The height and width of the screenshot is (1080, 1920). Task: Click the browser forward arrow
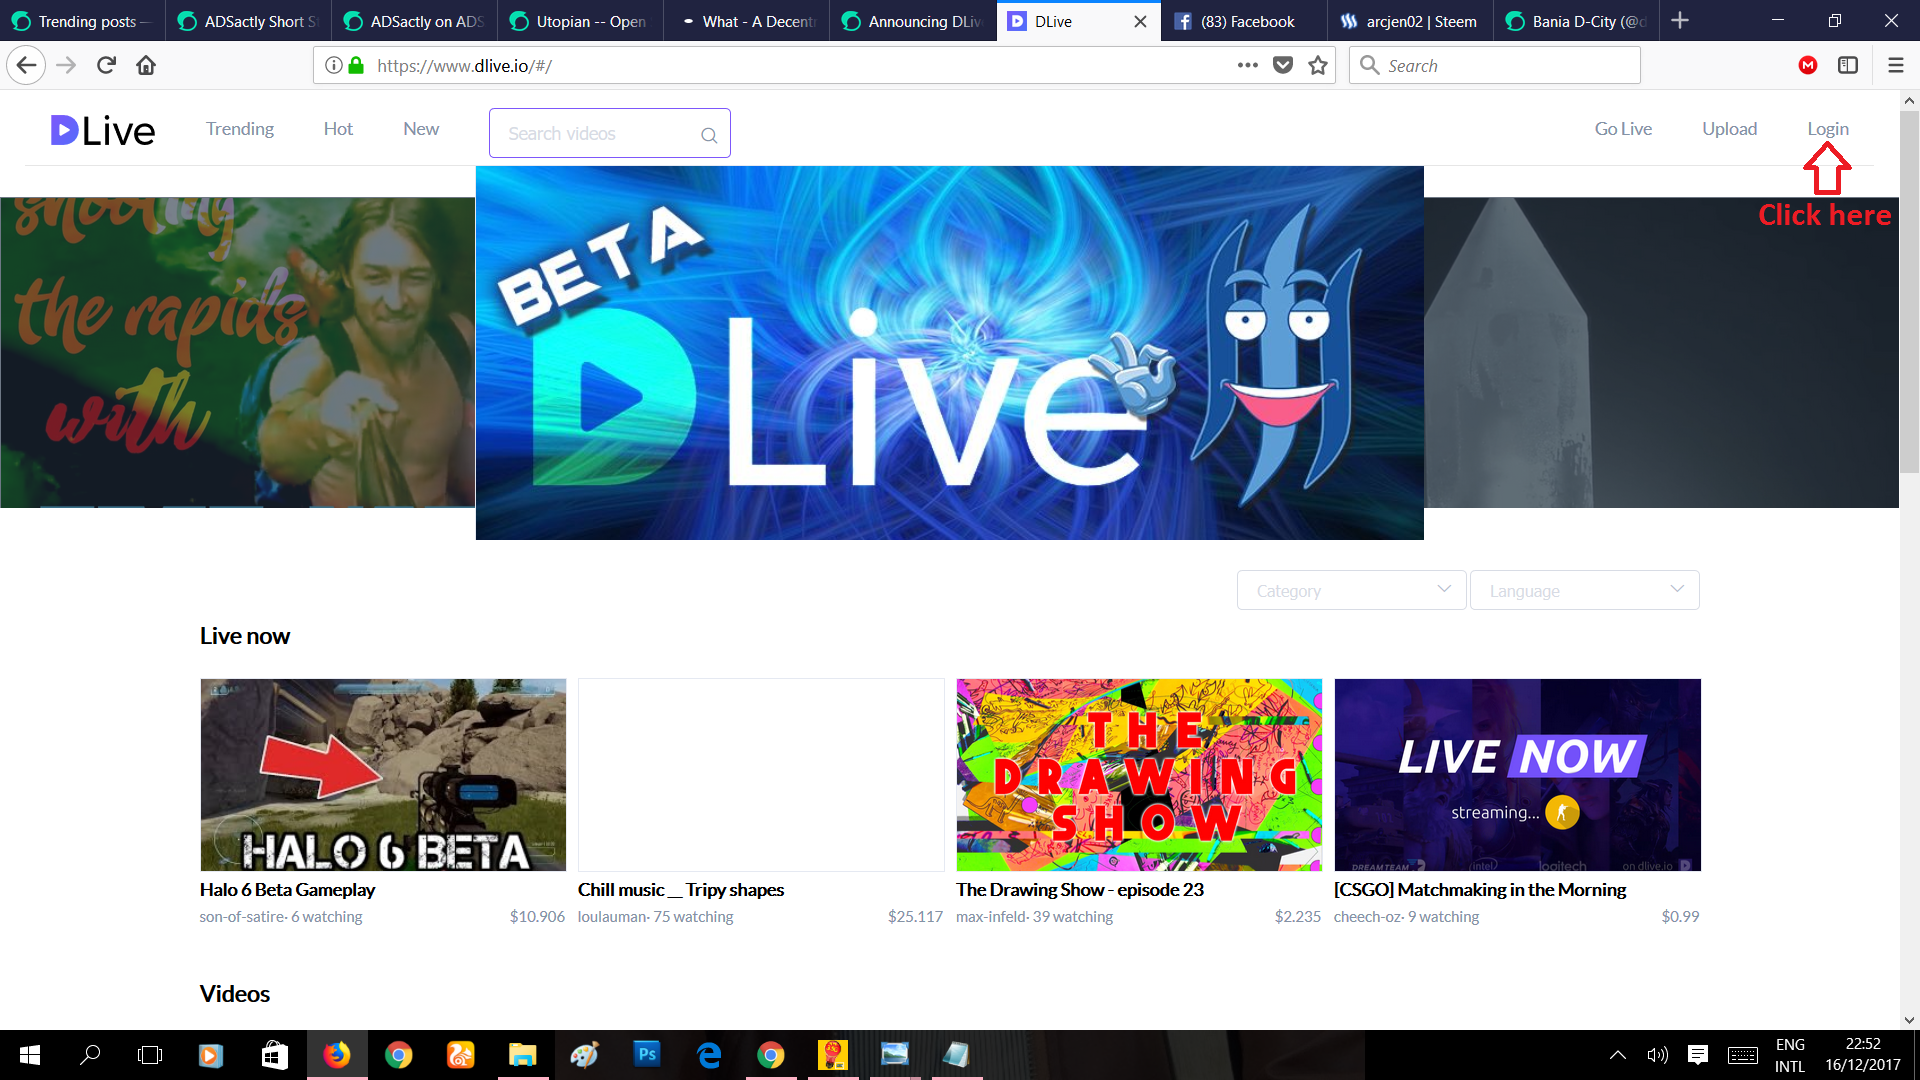[66, 66]
